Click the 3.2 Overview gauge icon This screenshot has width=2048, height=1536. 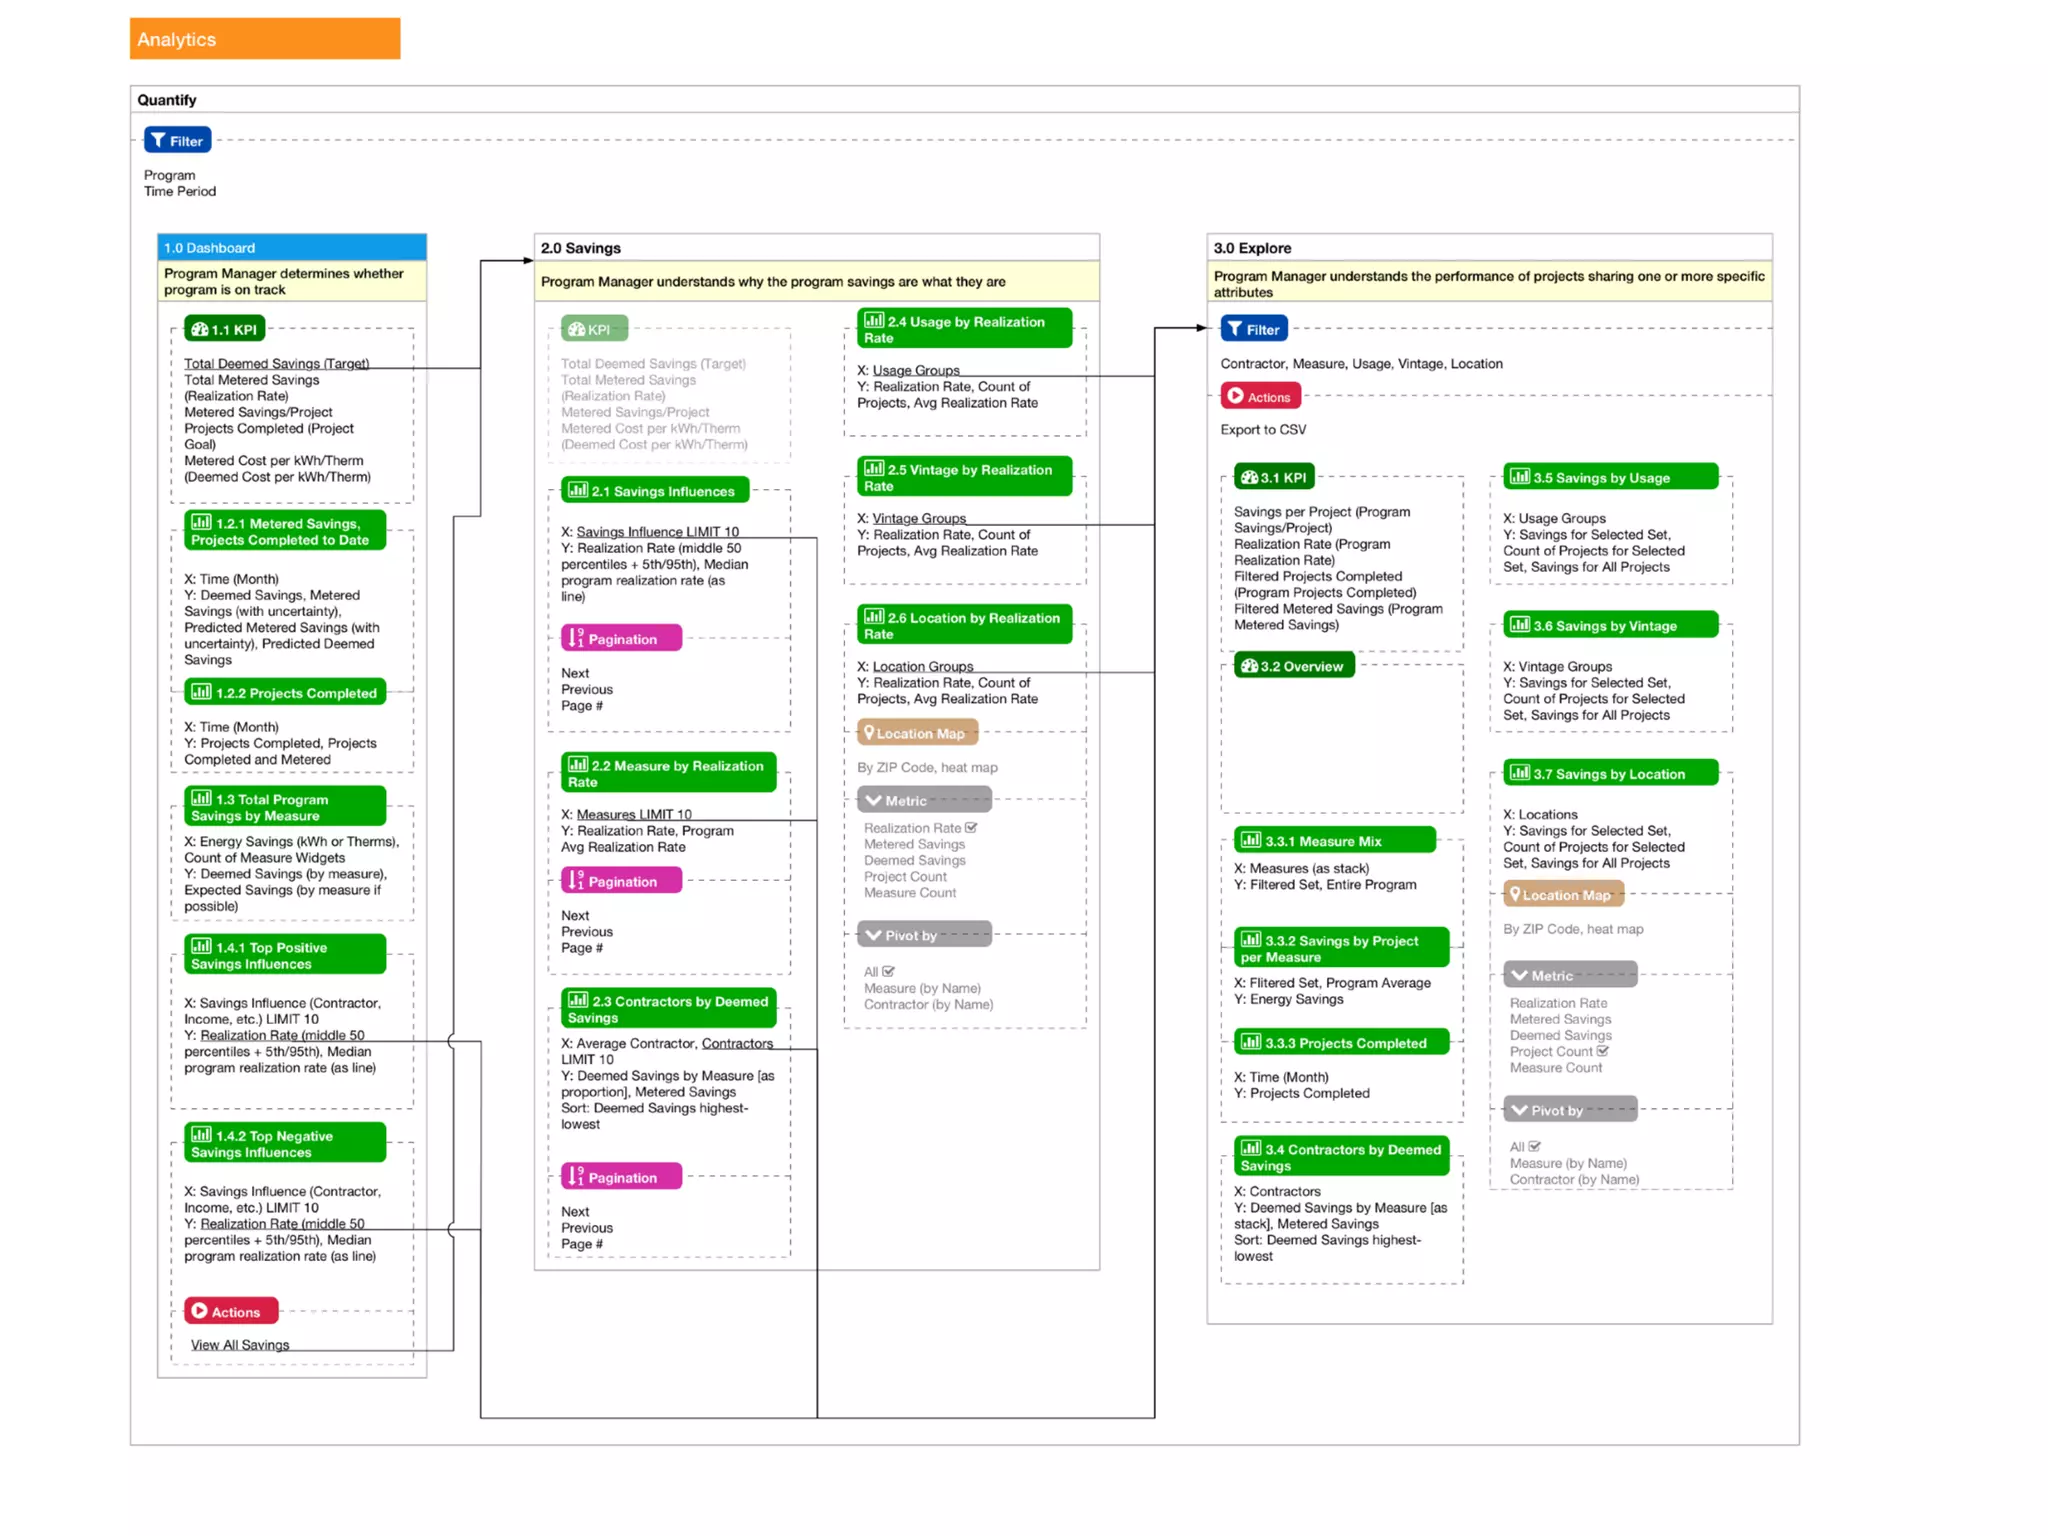point(1249,666)
